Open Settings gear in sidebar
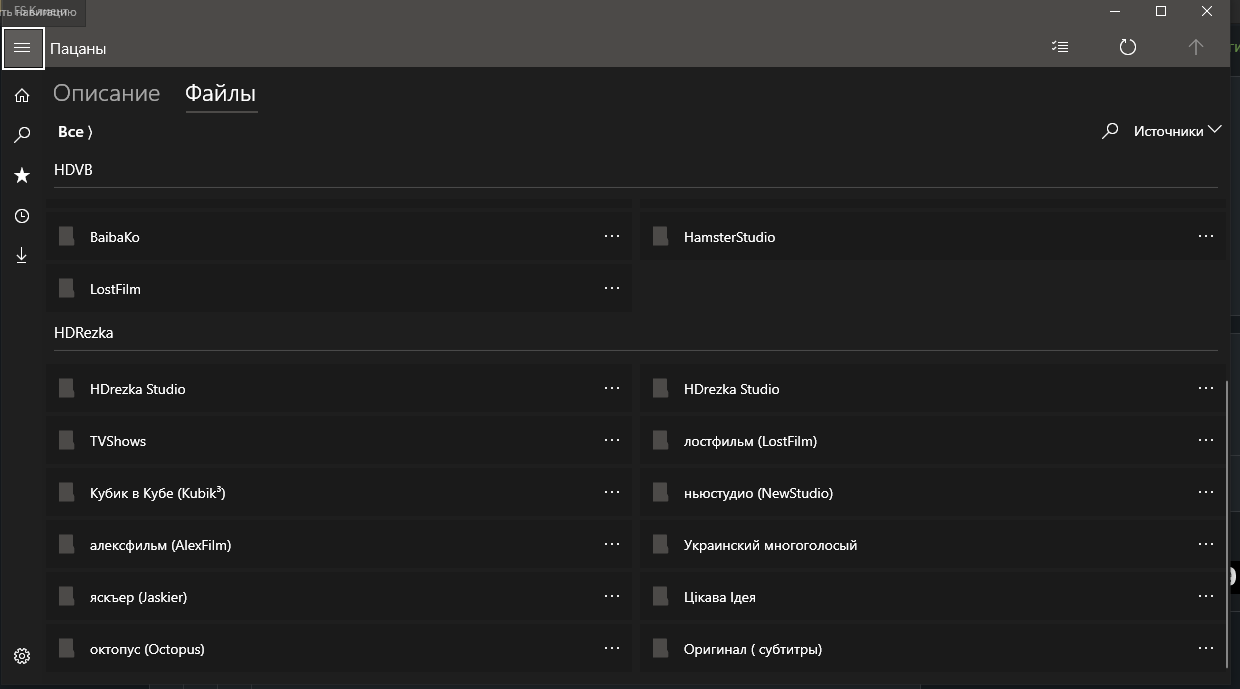This screenshot has height=689, width=1240. pos(22,656)
